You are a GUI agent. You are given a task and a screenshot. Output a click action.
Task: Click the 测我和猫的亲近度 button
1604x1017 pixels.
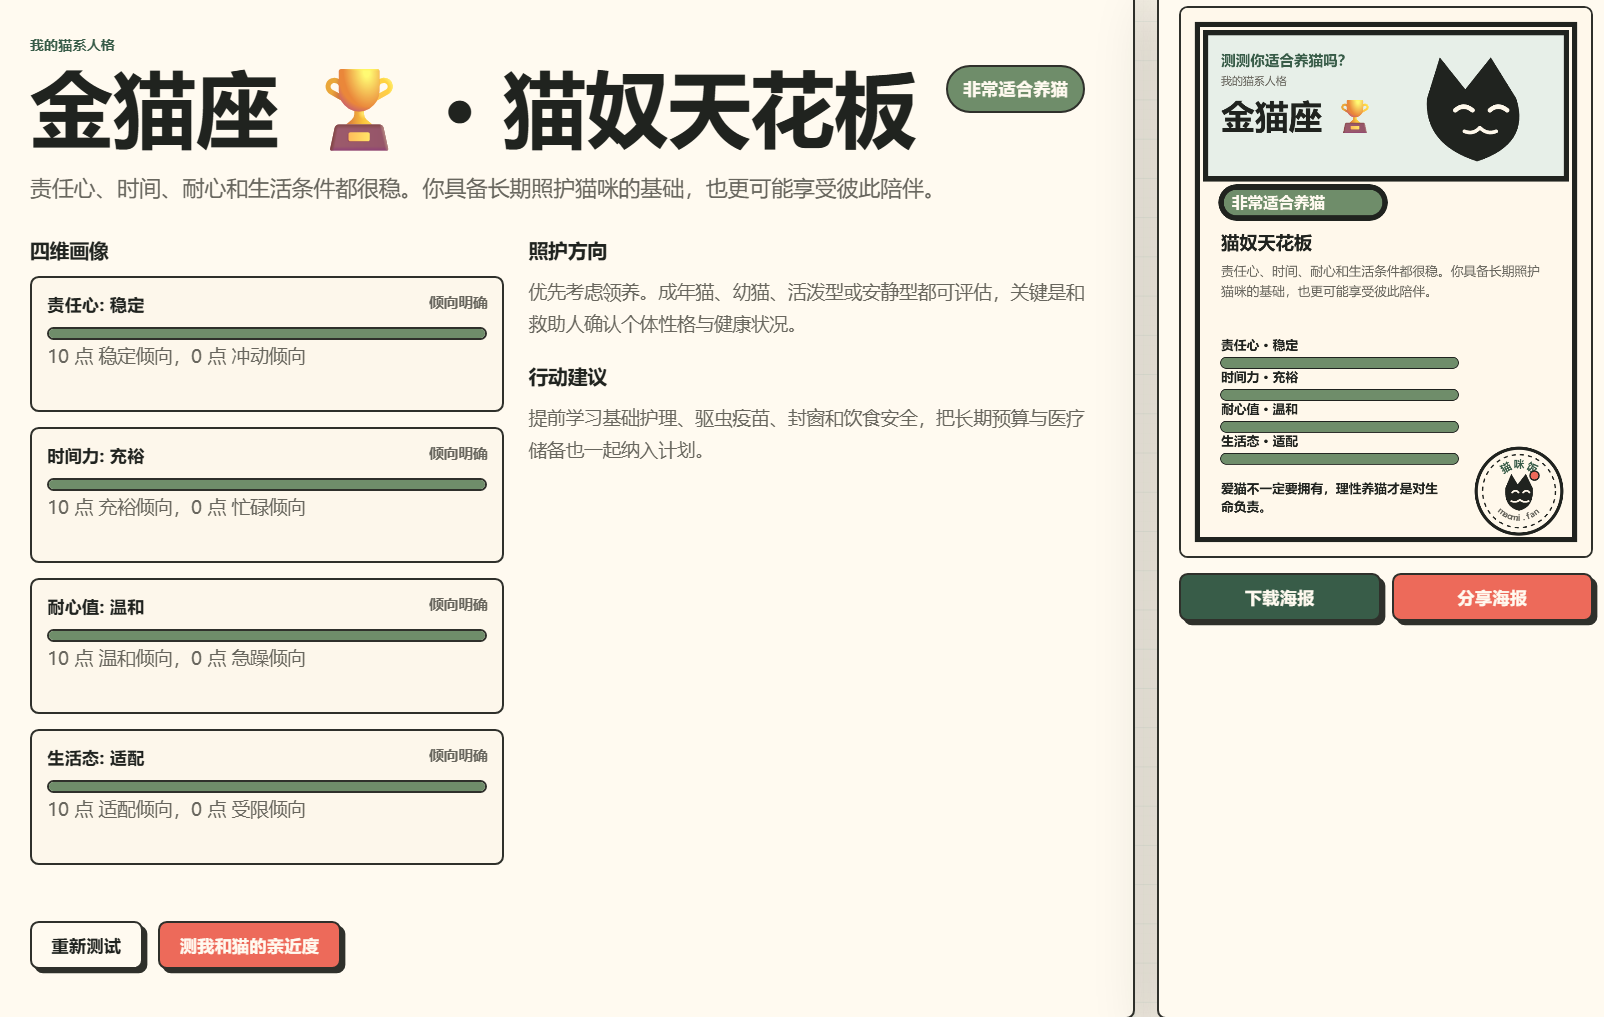[x=250, y=946]
